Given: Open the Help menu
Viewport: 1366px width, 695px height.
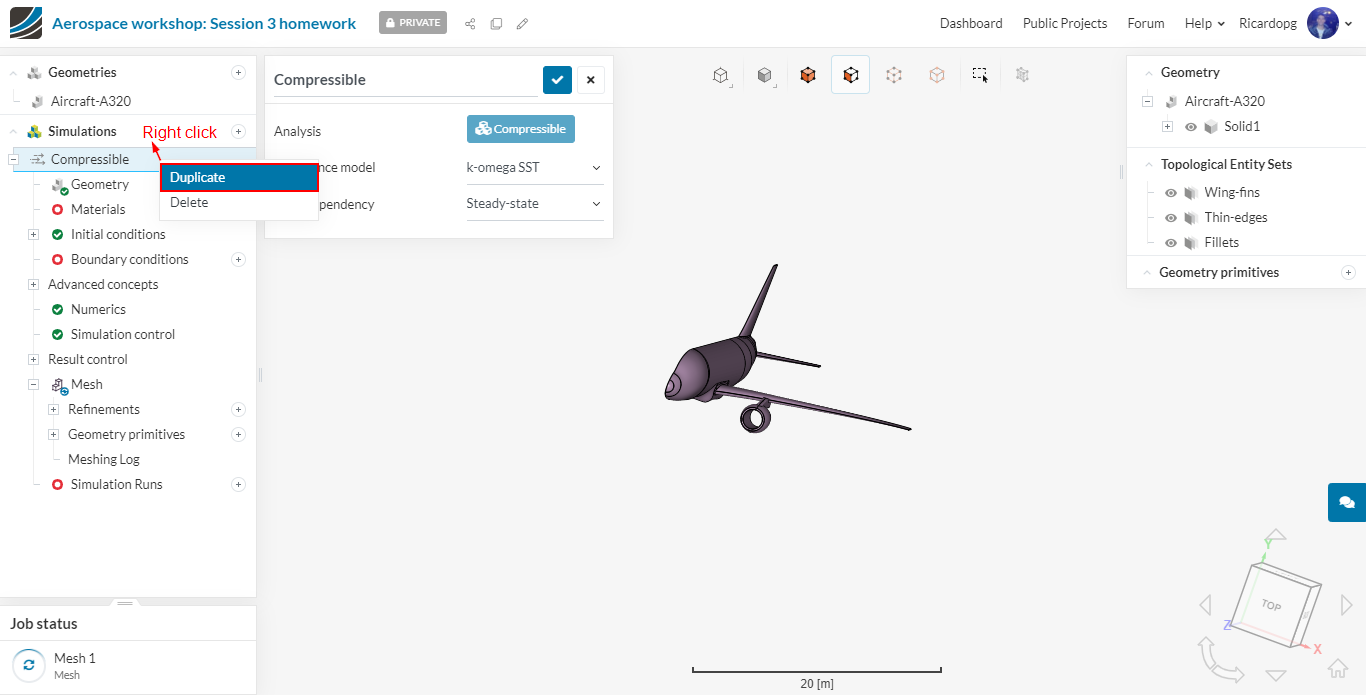Looking at the screenshot, I should coord(1204,23).
